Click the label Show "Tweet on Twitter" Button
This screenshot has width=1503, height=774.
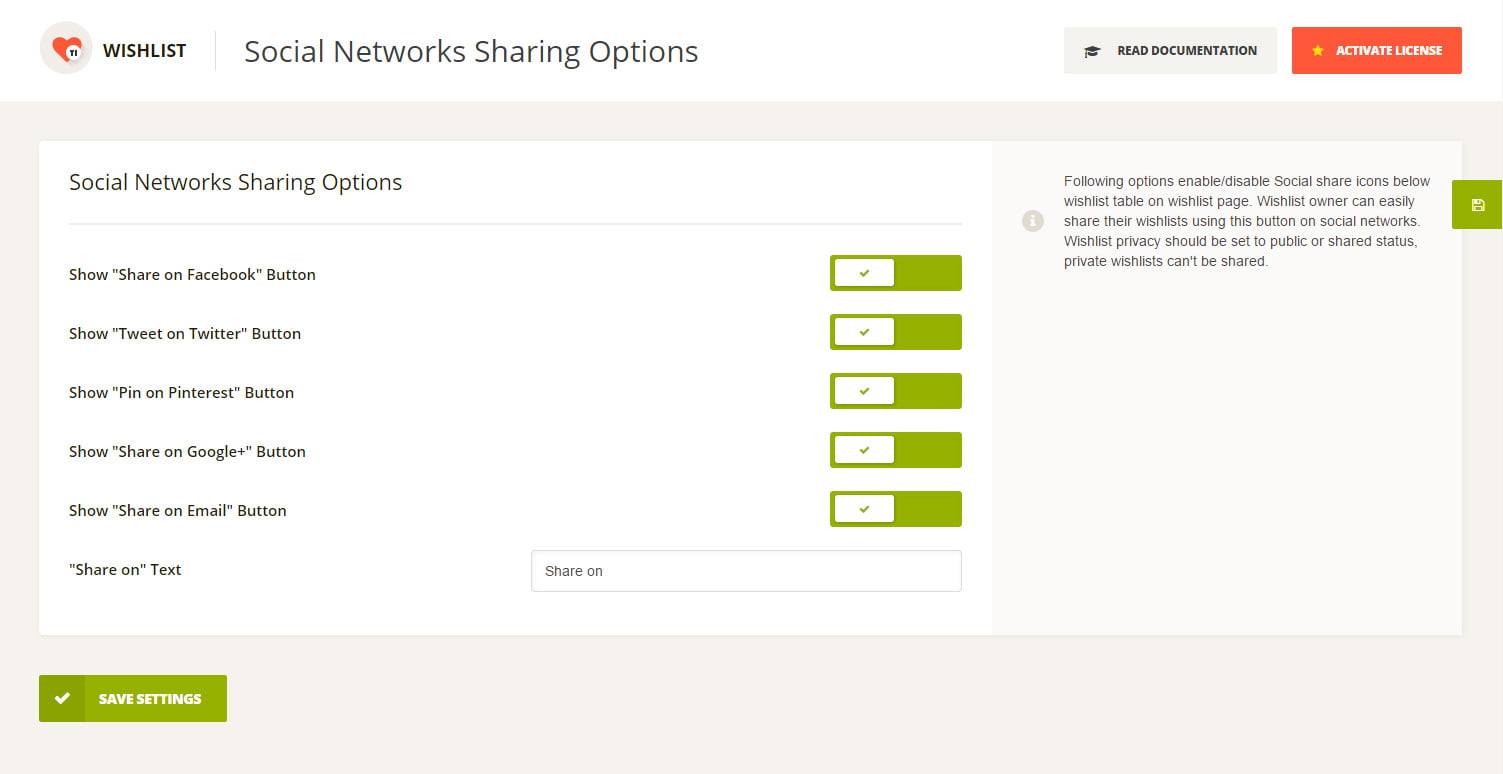[185, 333]
